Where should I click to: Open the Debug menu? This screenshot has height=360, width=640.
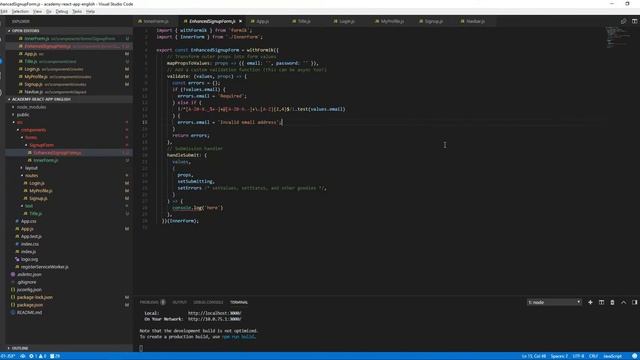[x=62, y=11]
